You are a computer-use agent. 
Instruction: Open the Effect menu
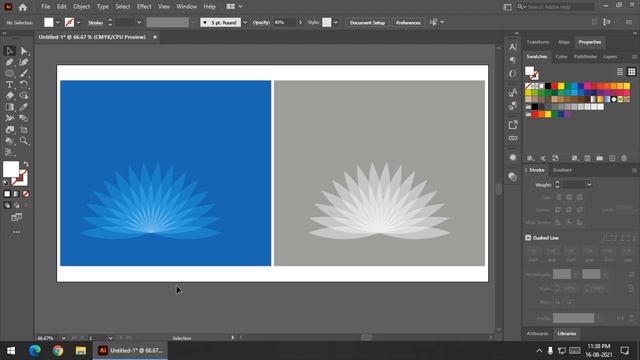(144, 7)
